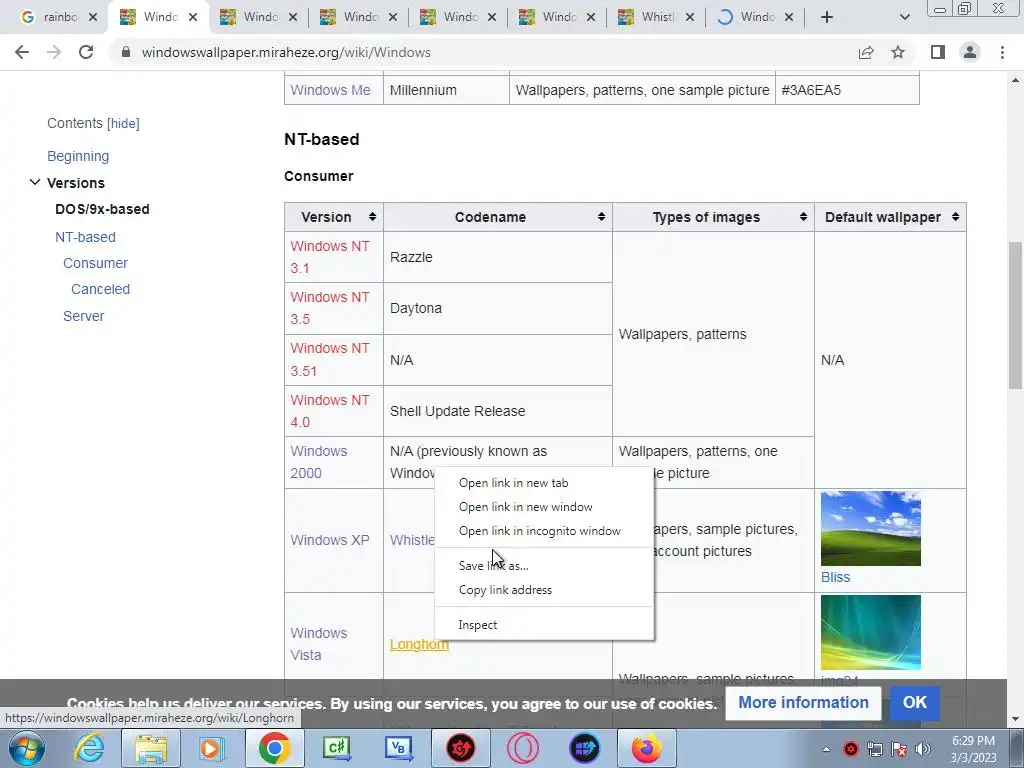Open the Windows XP link
This screenshot has width=1024, height=768.
point(330,540)
